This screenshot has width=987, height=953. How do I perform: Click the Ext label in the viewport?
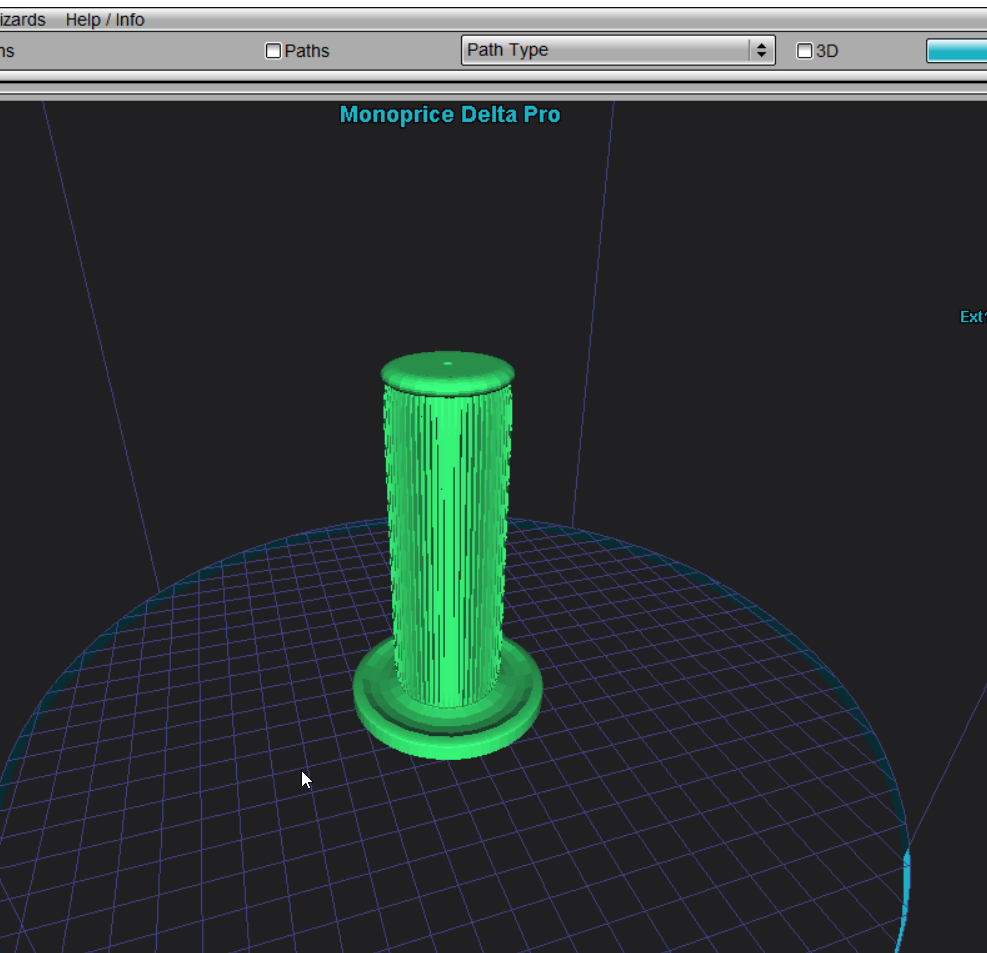pos(973,317)
